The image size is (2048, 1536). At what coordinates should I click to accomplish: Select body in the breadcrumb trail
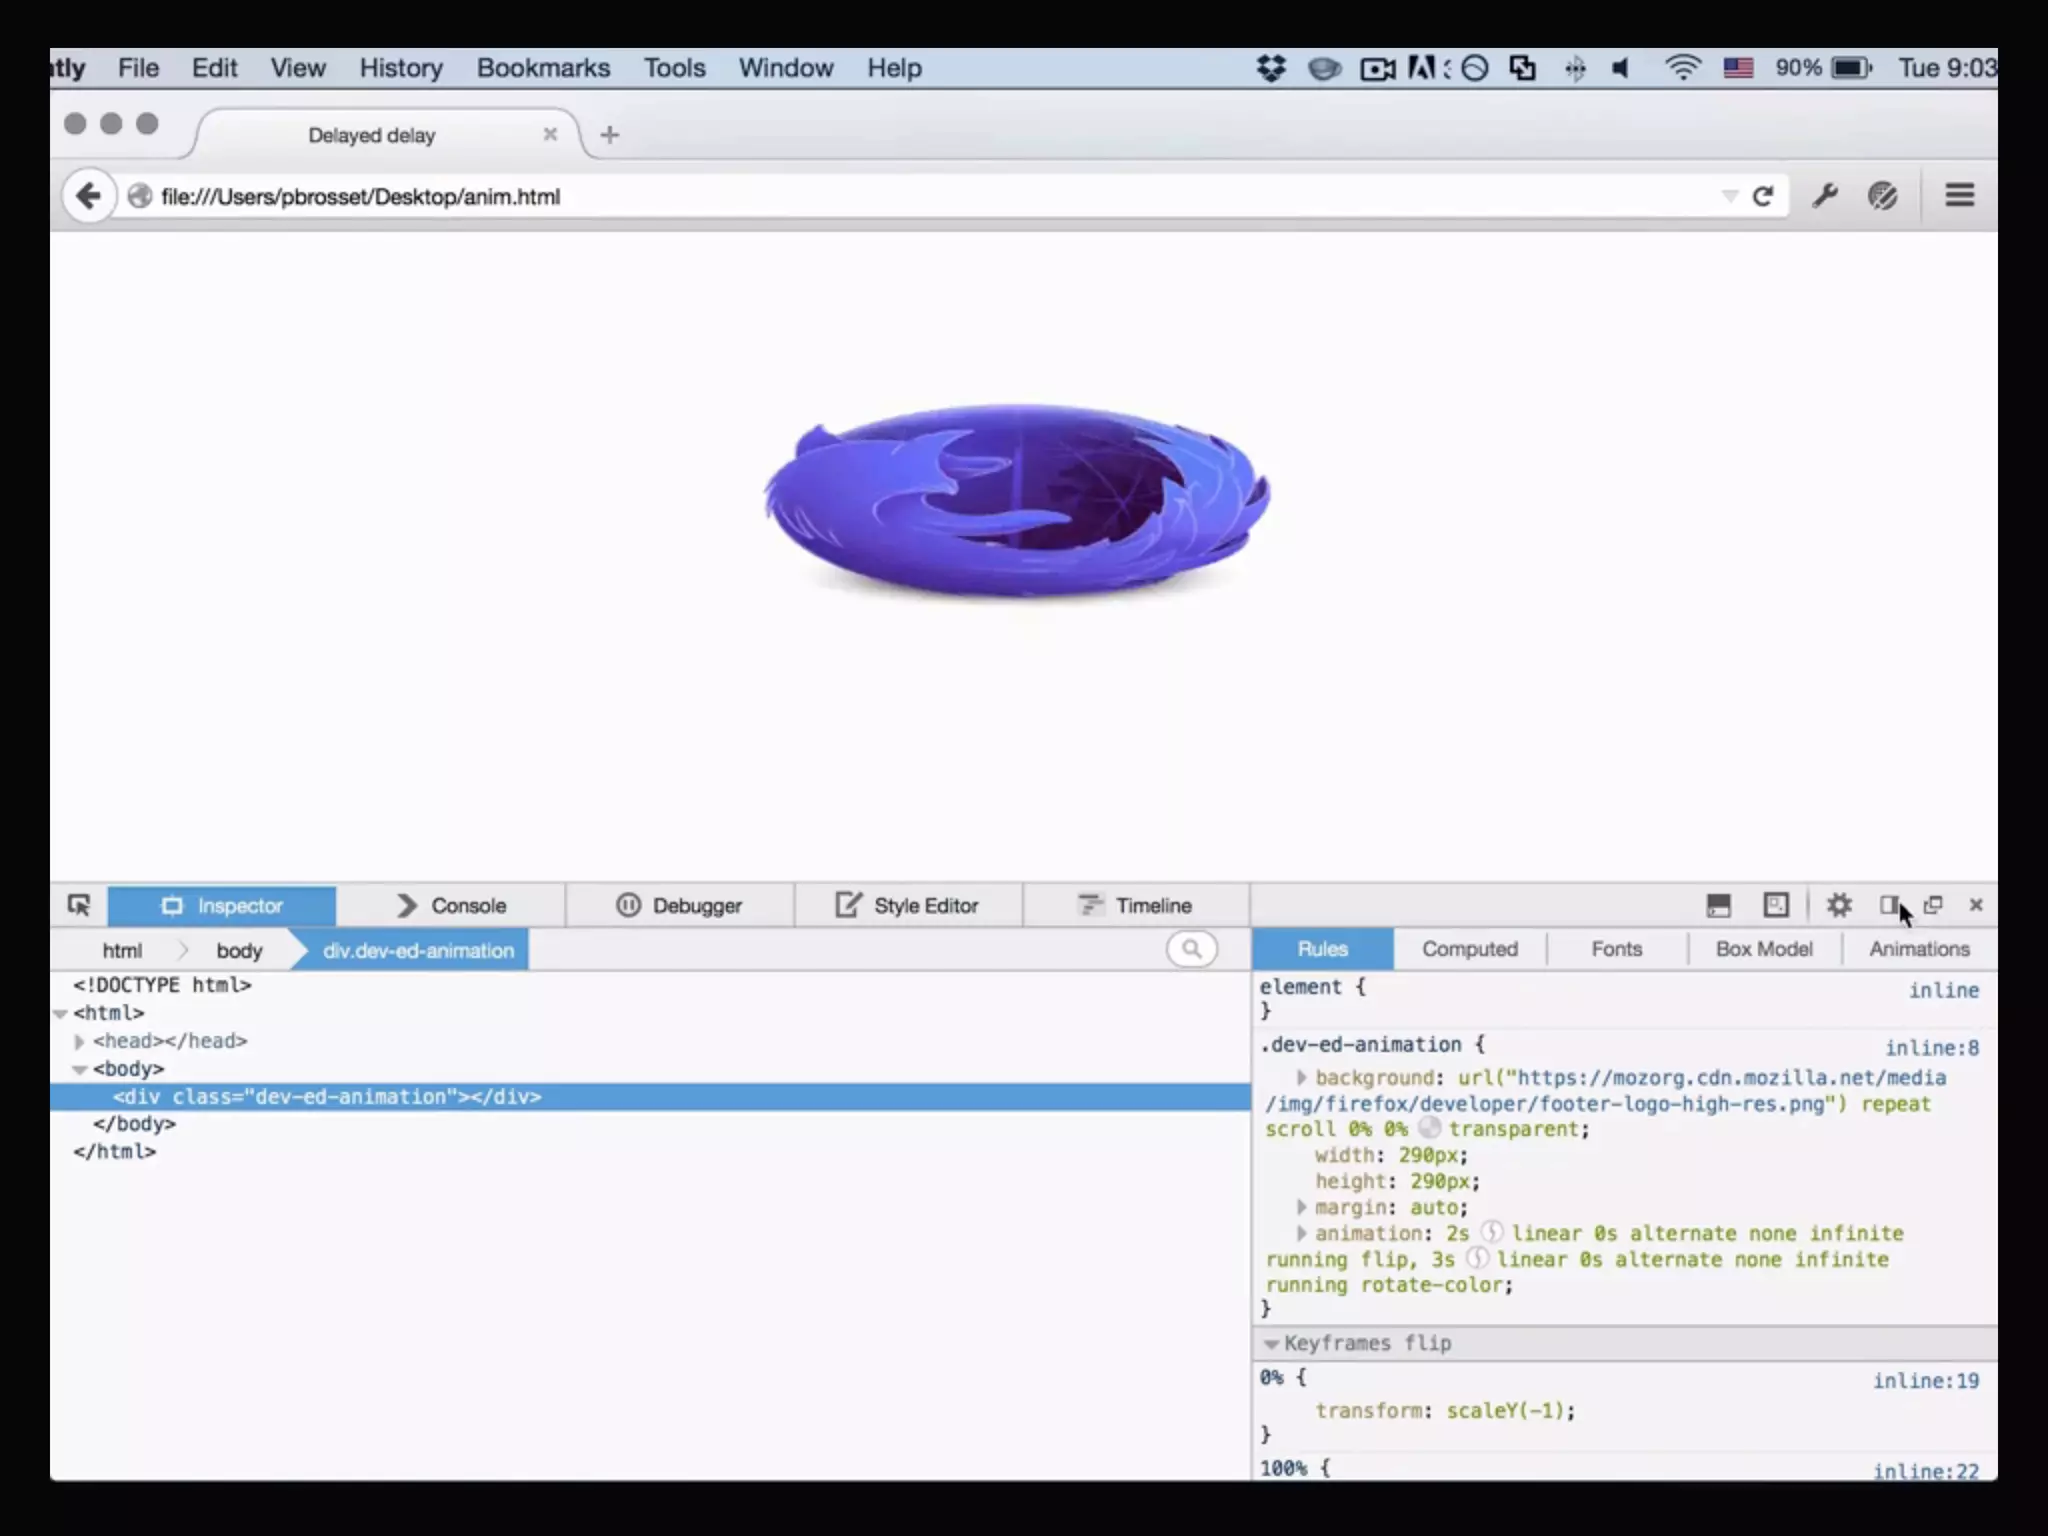point(239,950)
